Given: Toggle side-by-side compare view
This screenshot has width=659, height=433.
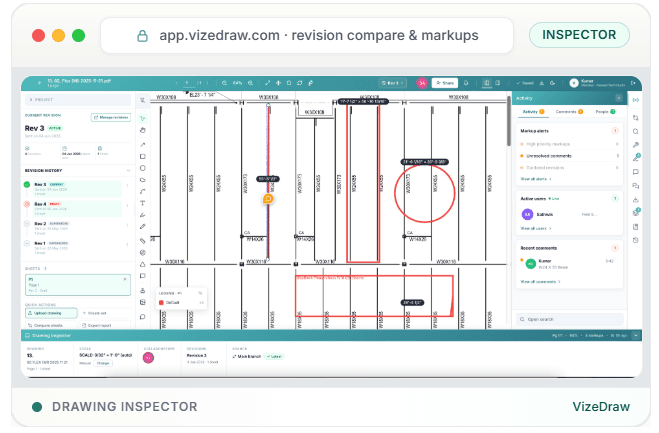Looking at the screenshot, I should (487, 83).
